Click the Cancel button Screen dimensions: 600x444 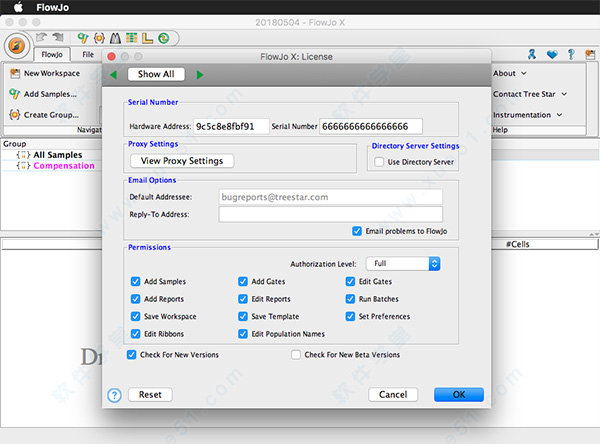tap(393, 395)
